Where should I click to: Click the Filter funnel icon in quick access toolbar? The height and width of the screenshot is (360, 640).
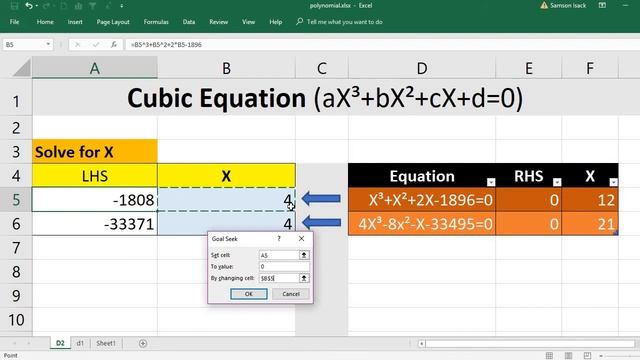point(93,6)
